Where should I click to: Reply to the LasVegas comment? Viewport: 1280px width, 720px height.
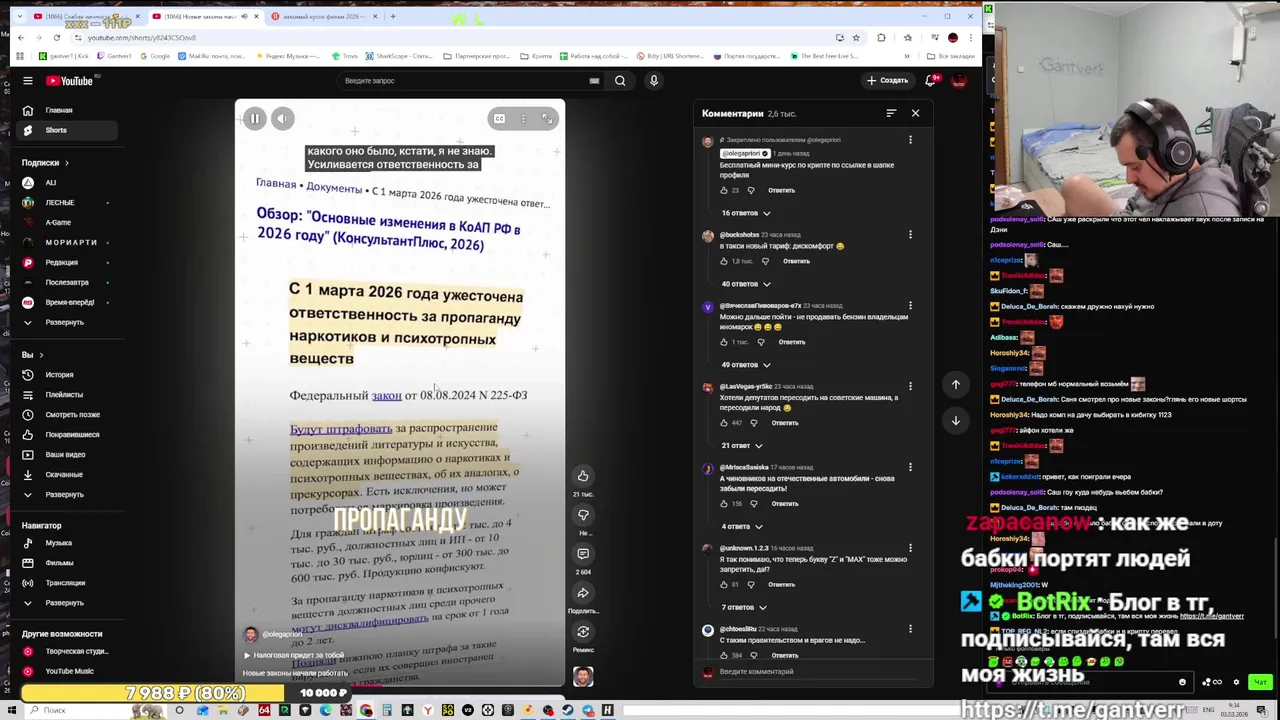click(785, 423)
